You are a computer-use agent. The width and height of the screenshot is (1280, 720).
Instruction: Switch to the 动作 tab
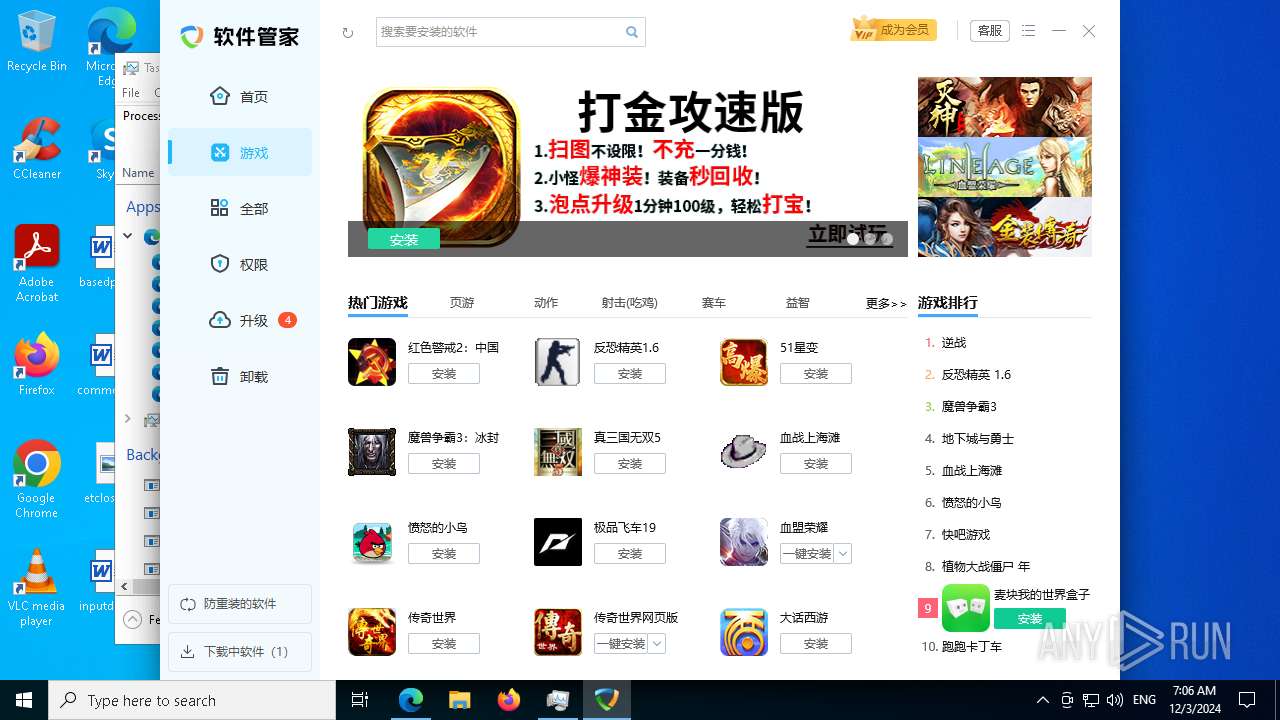click(546, 303)
